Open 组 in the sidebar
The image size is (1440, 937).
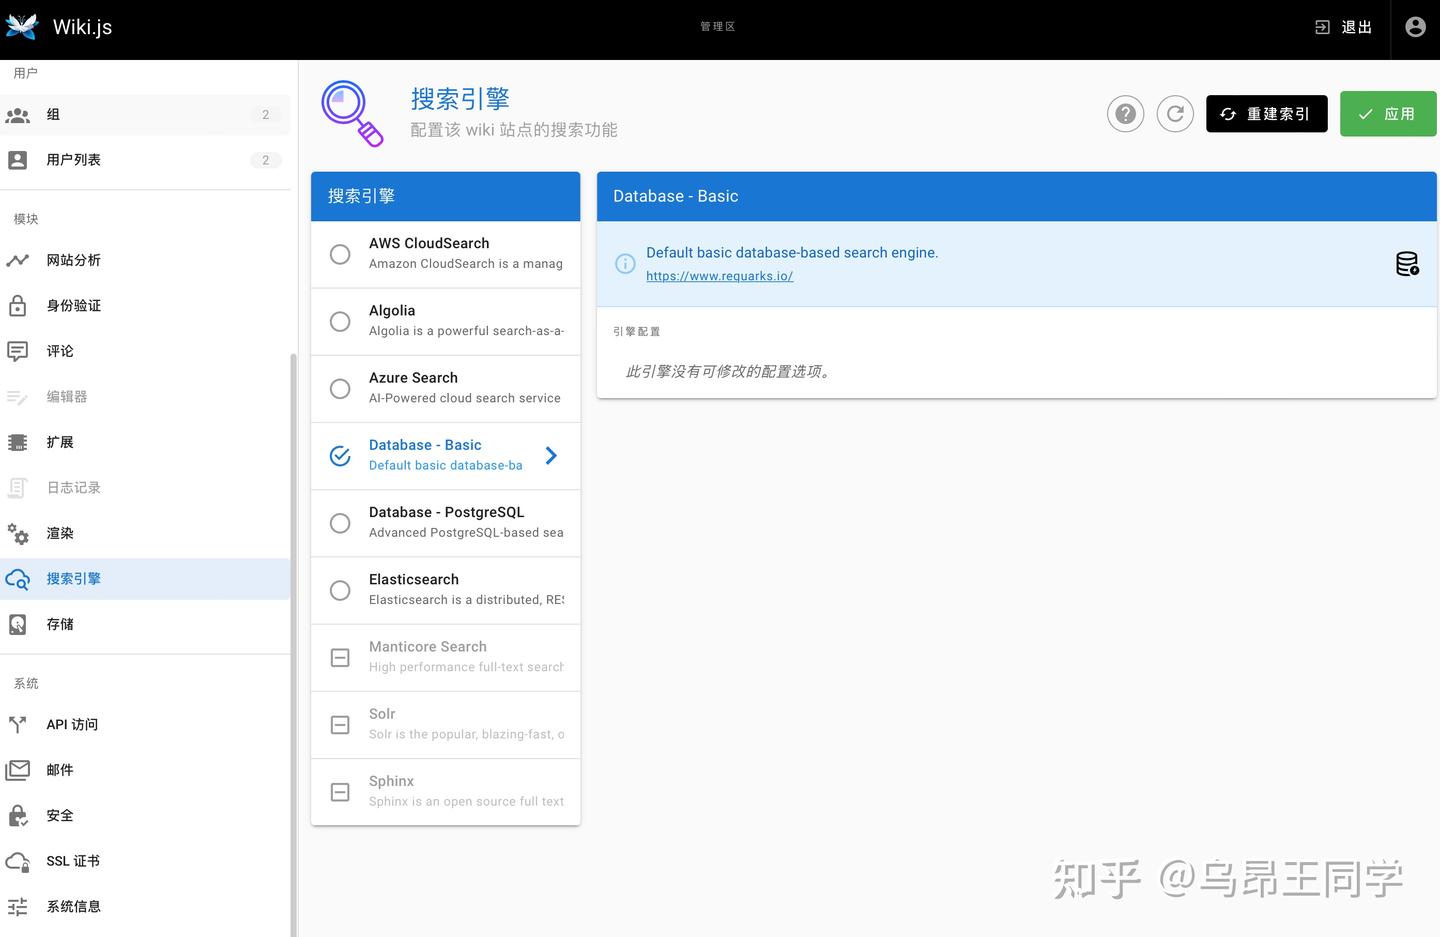[x=145, y=115]
